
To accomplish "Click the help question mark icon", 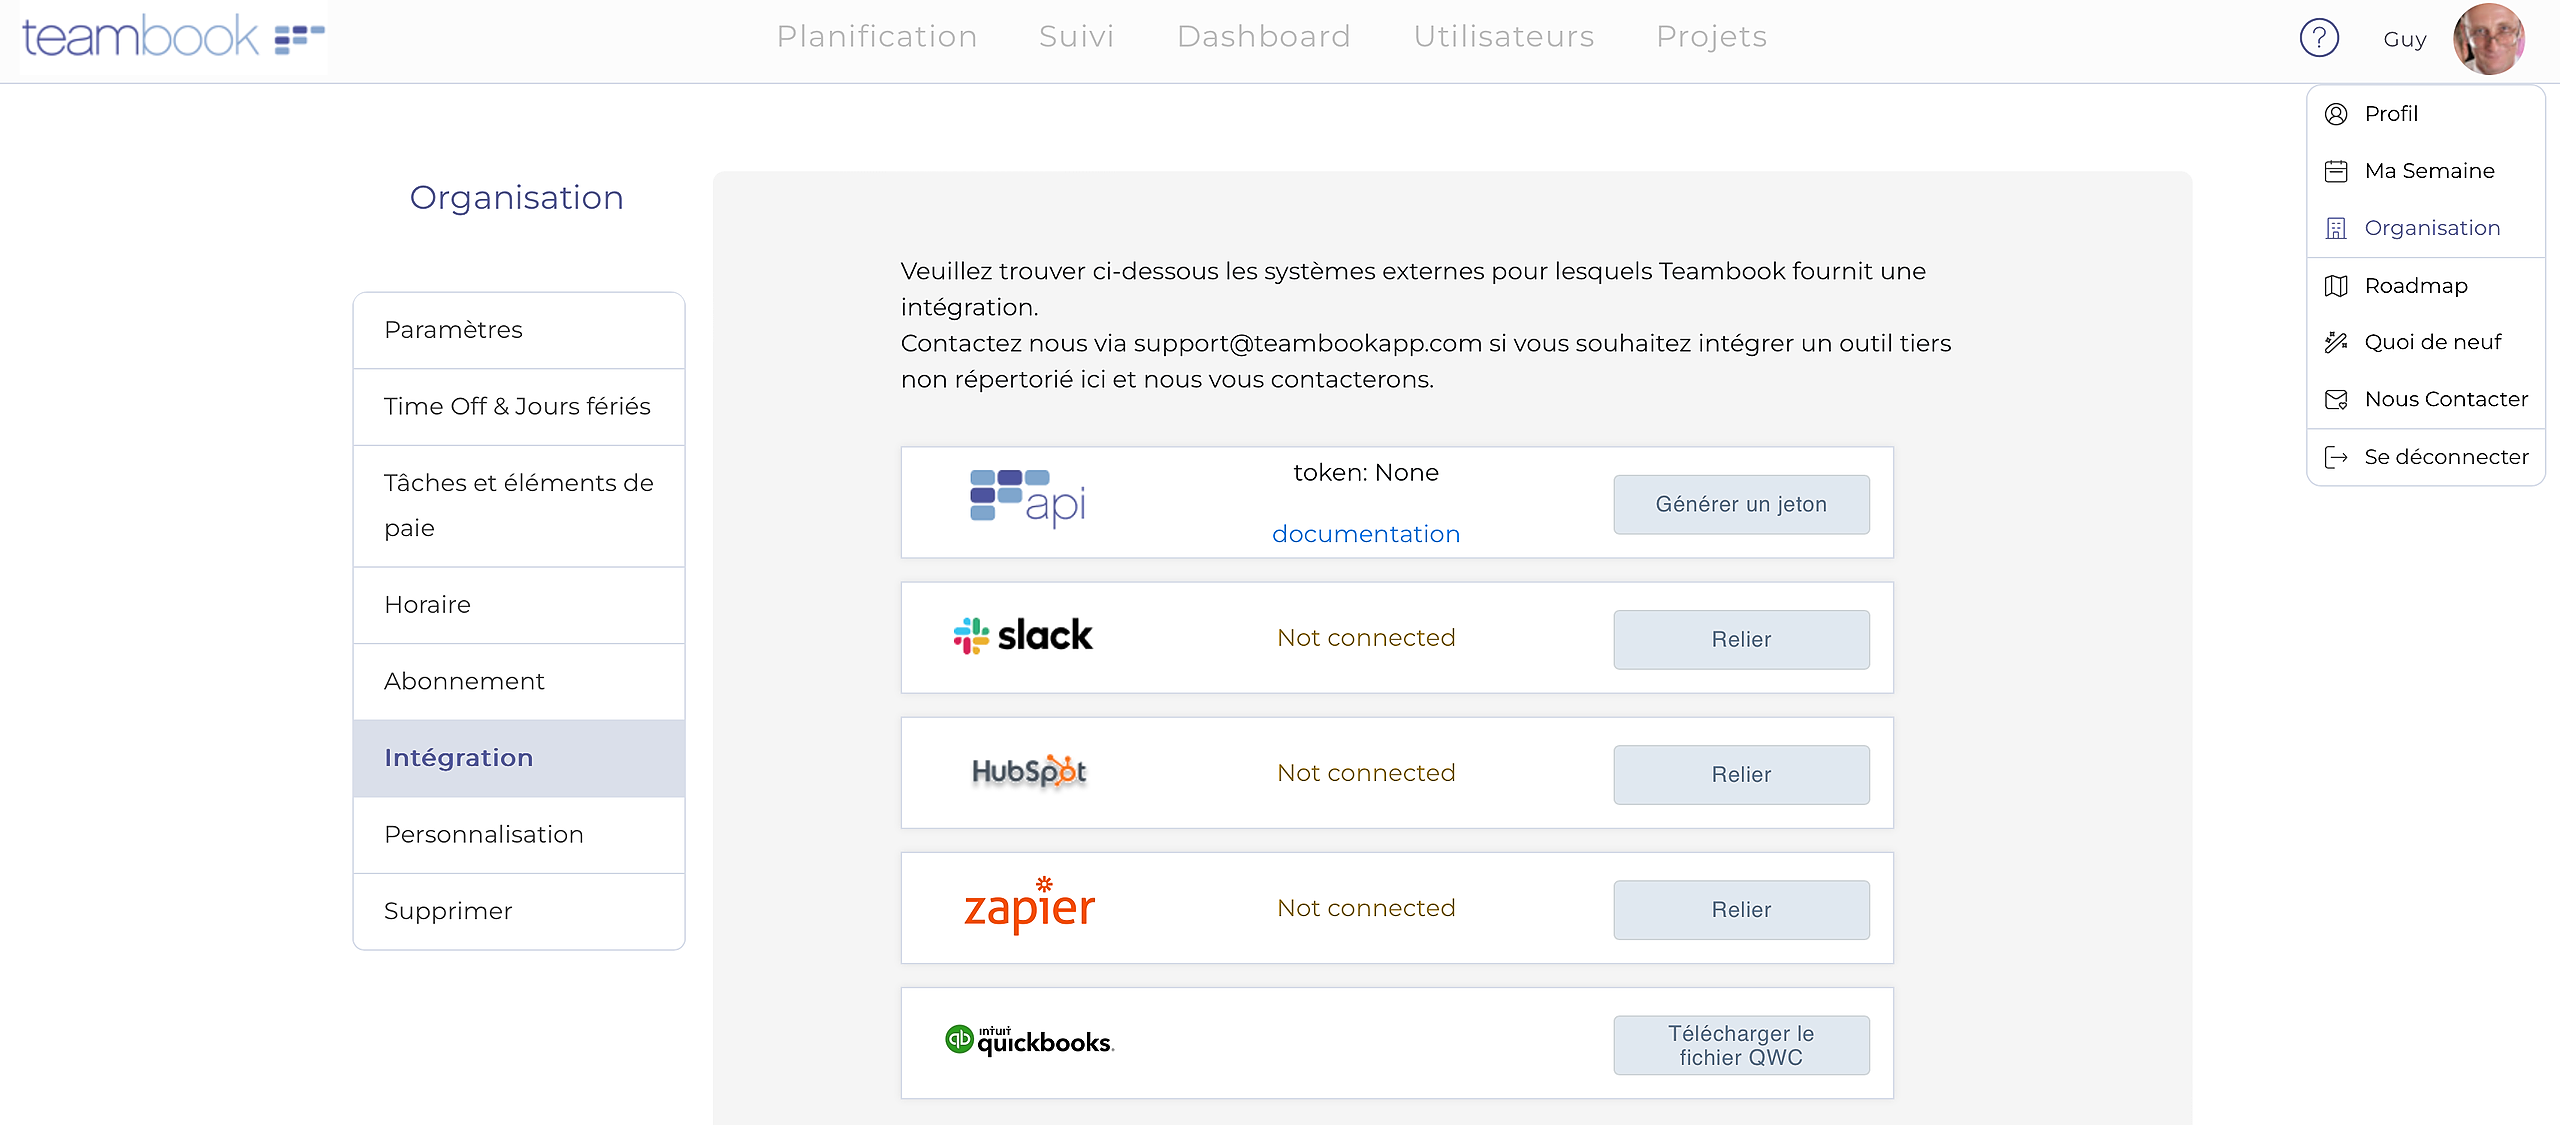I will point(2318,38).
